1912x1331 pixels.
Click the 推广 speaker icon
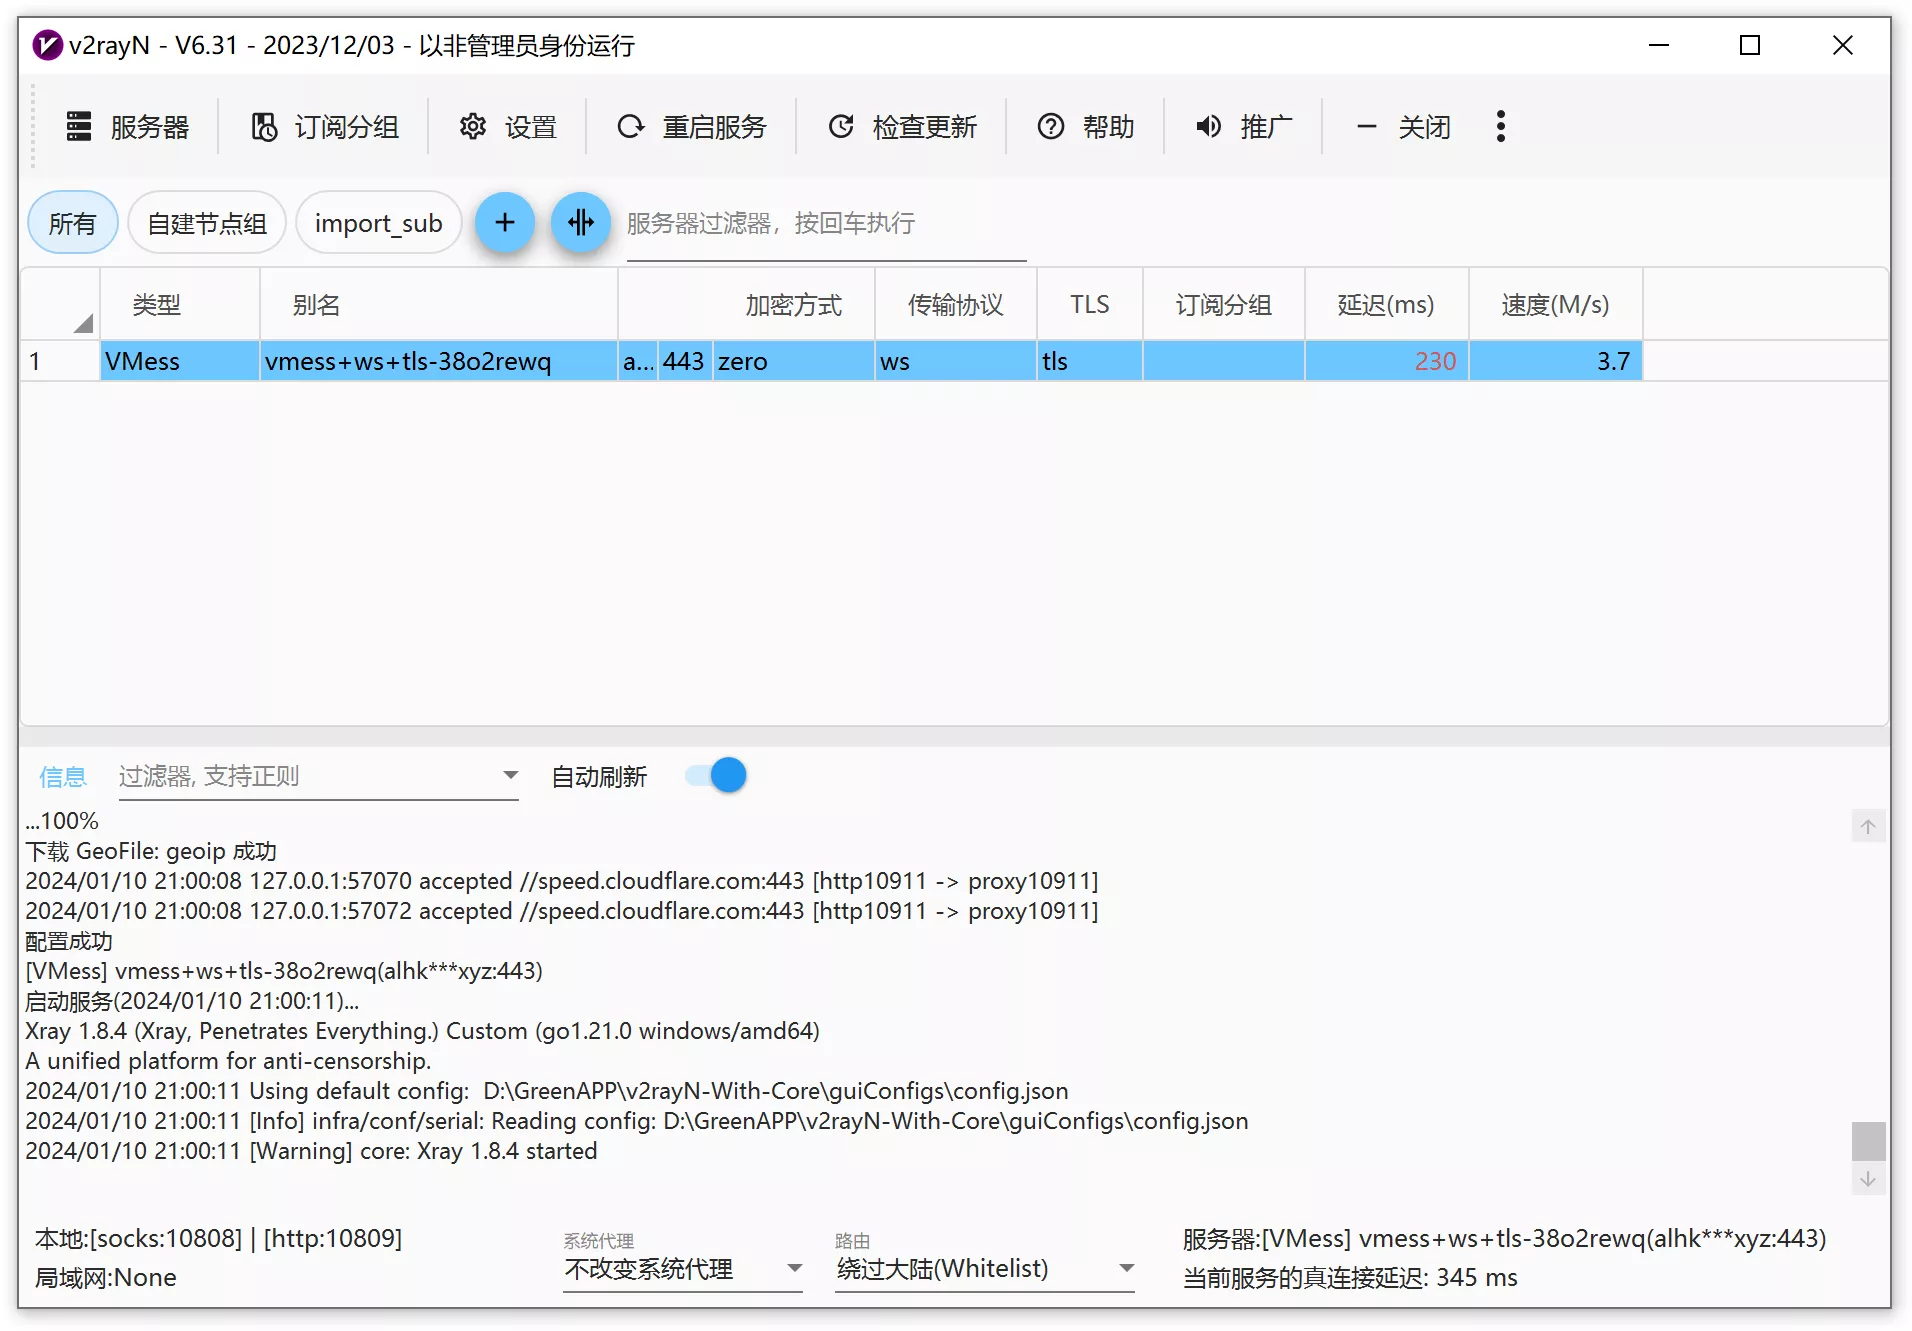[x=1208, y=127]
